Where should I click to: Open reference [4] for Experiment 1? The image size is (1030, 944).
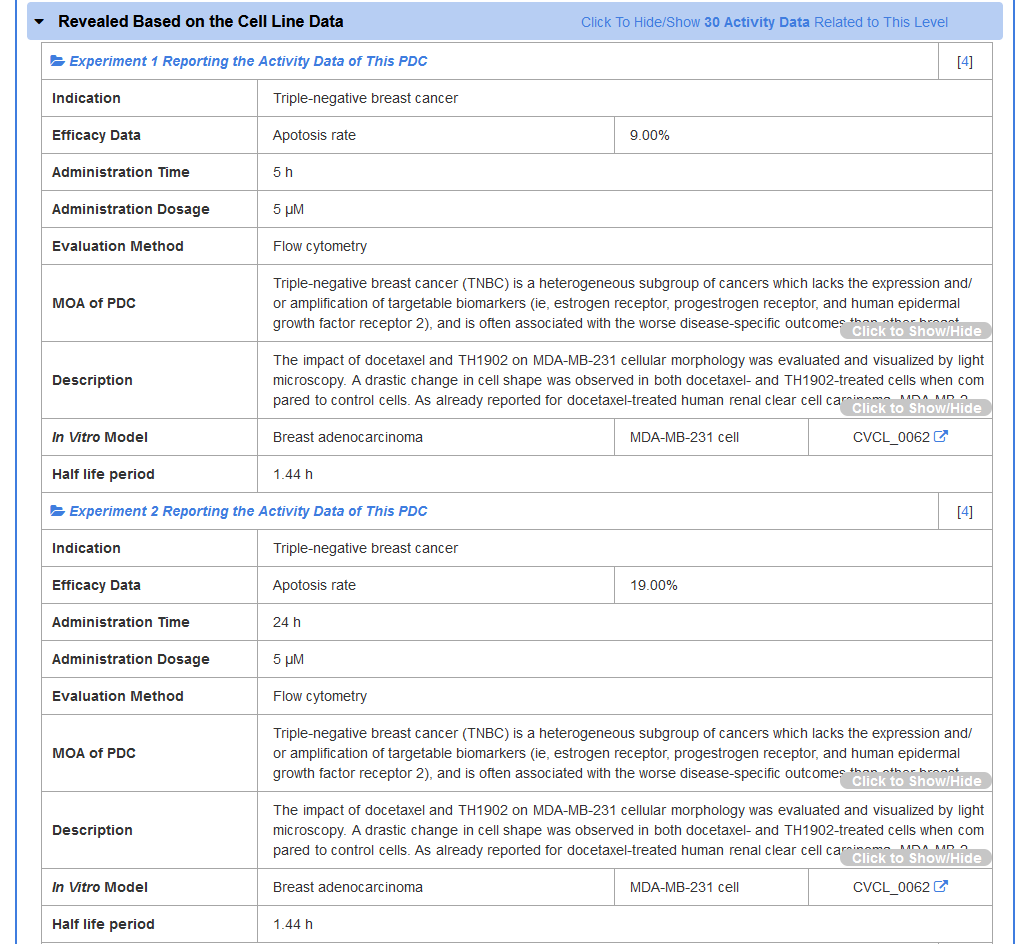click(x=964, y=61)
